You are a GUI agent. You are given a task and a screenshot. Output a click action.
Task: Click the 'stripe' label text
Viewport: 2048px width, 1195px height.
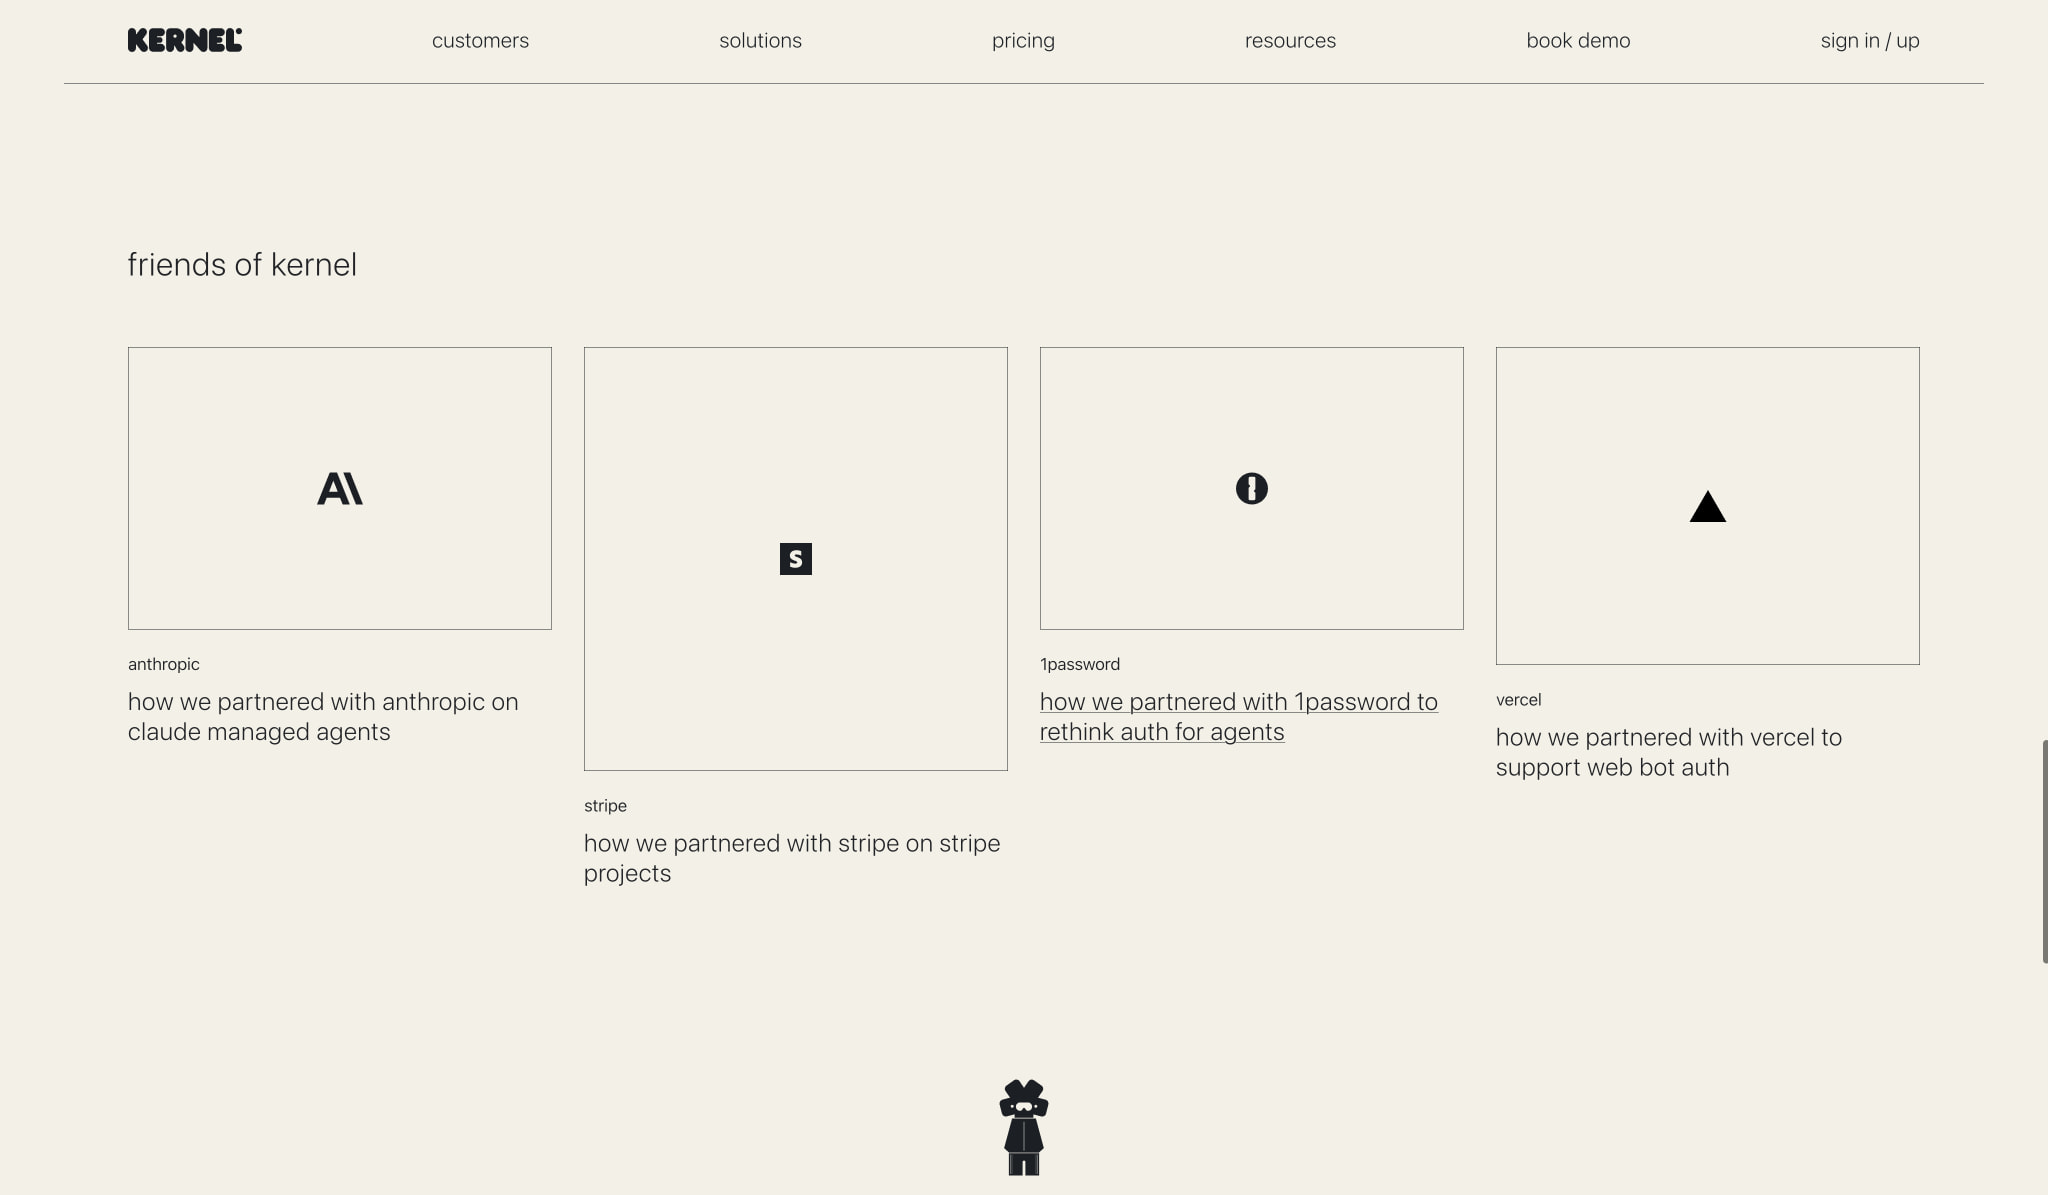pyautogui.click(x=605, y=806)
